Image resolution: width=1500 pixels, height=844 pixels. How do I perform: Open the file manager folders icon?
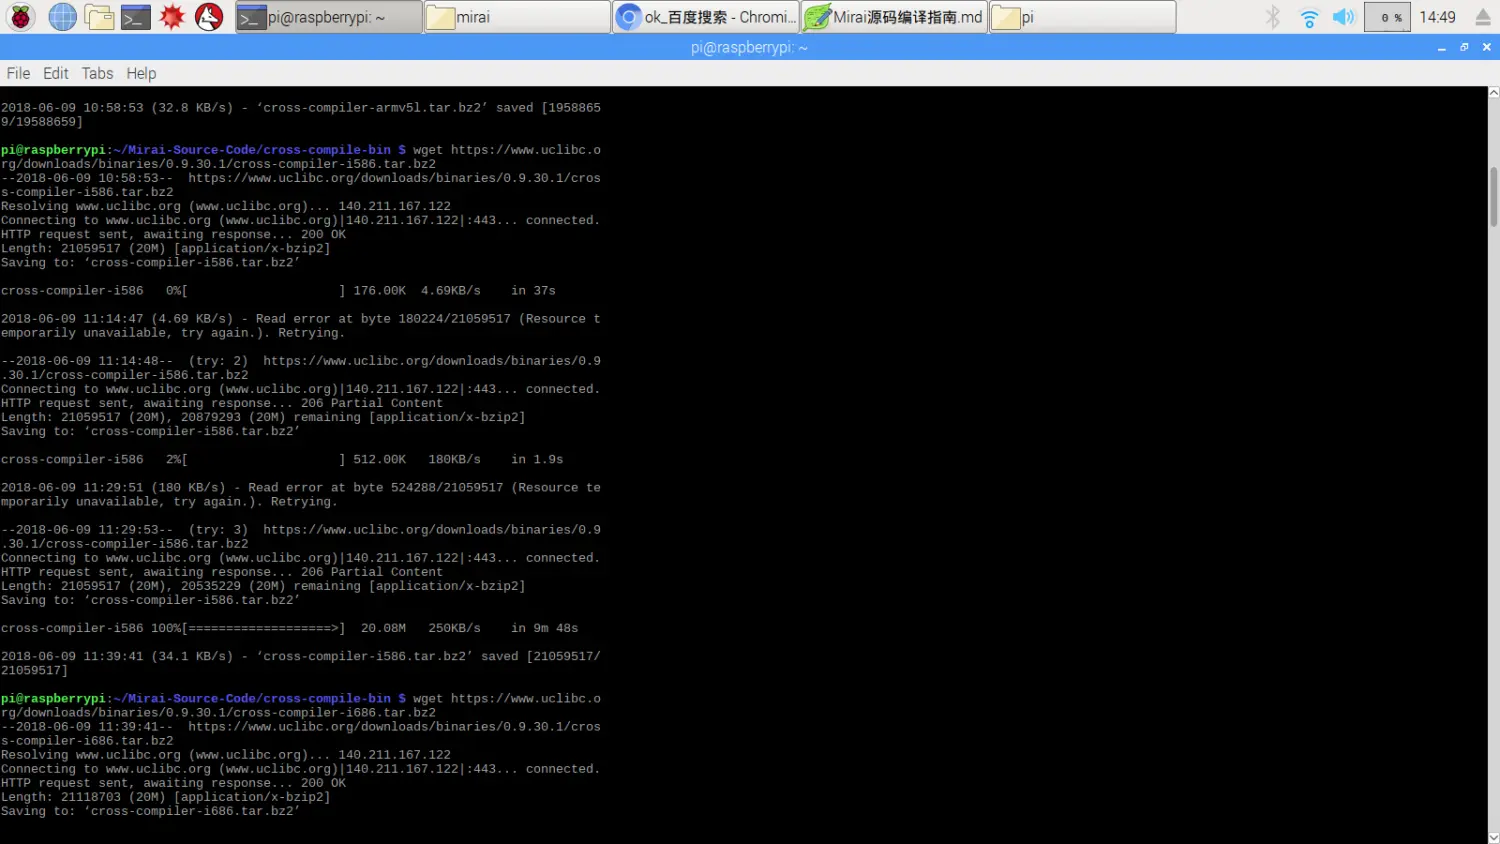pyautogui.click(x=99, y=17)
